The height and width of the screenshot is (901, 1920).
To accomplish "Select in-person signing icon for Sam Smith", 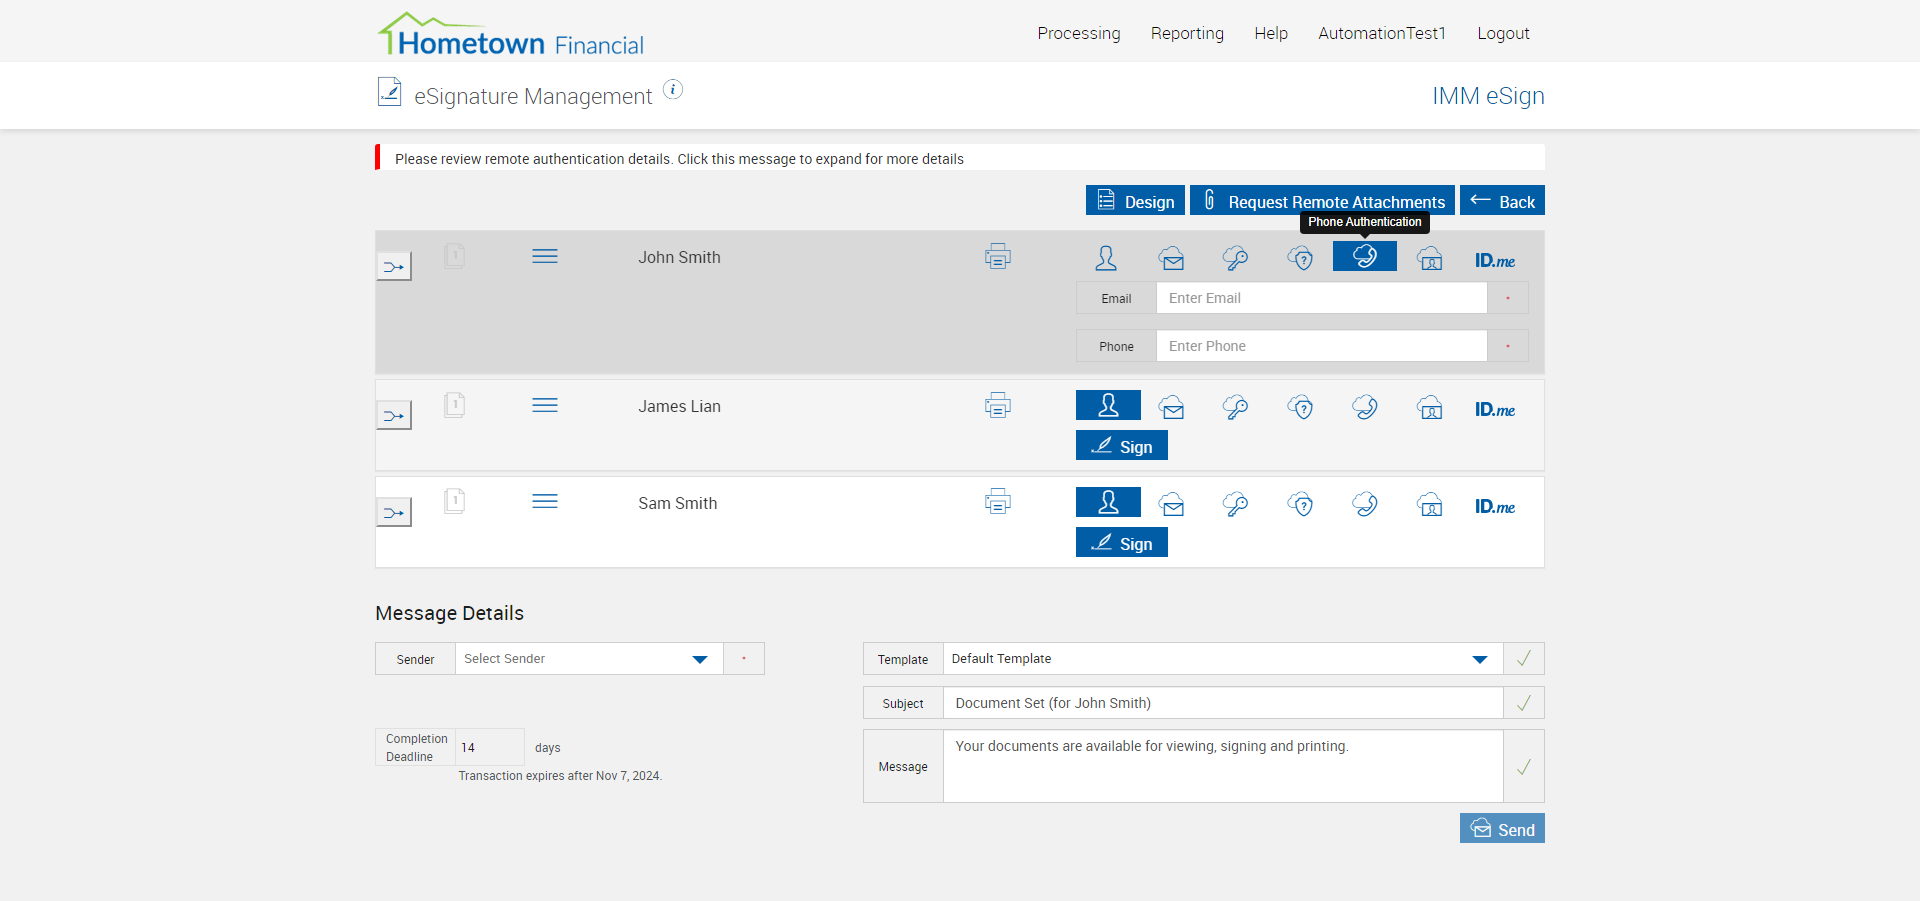I will [1108, 502].
